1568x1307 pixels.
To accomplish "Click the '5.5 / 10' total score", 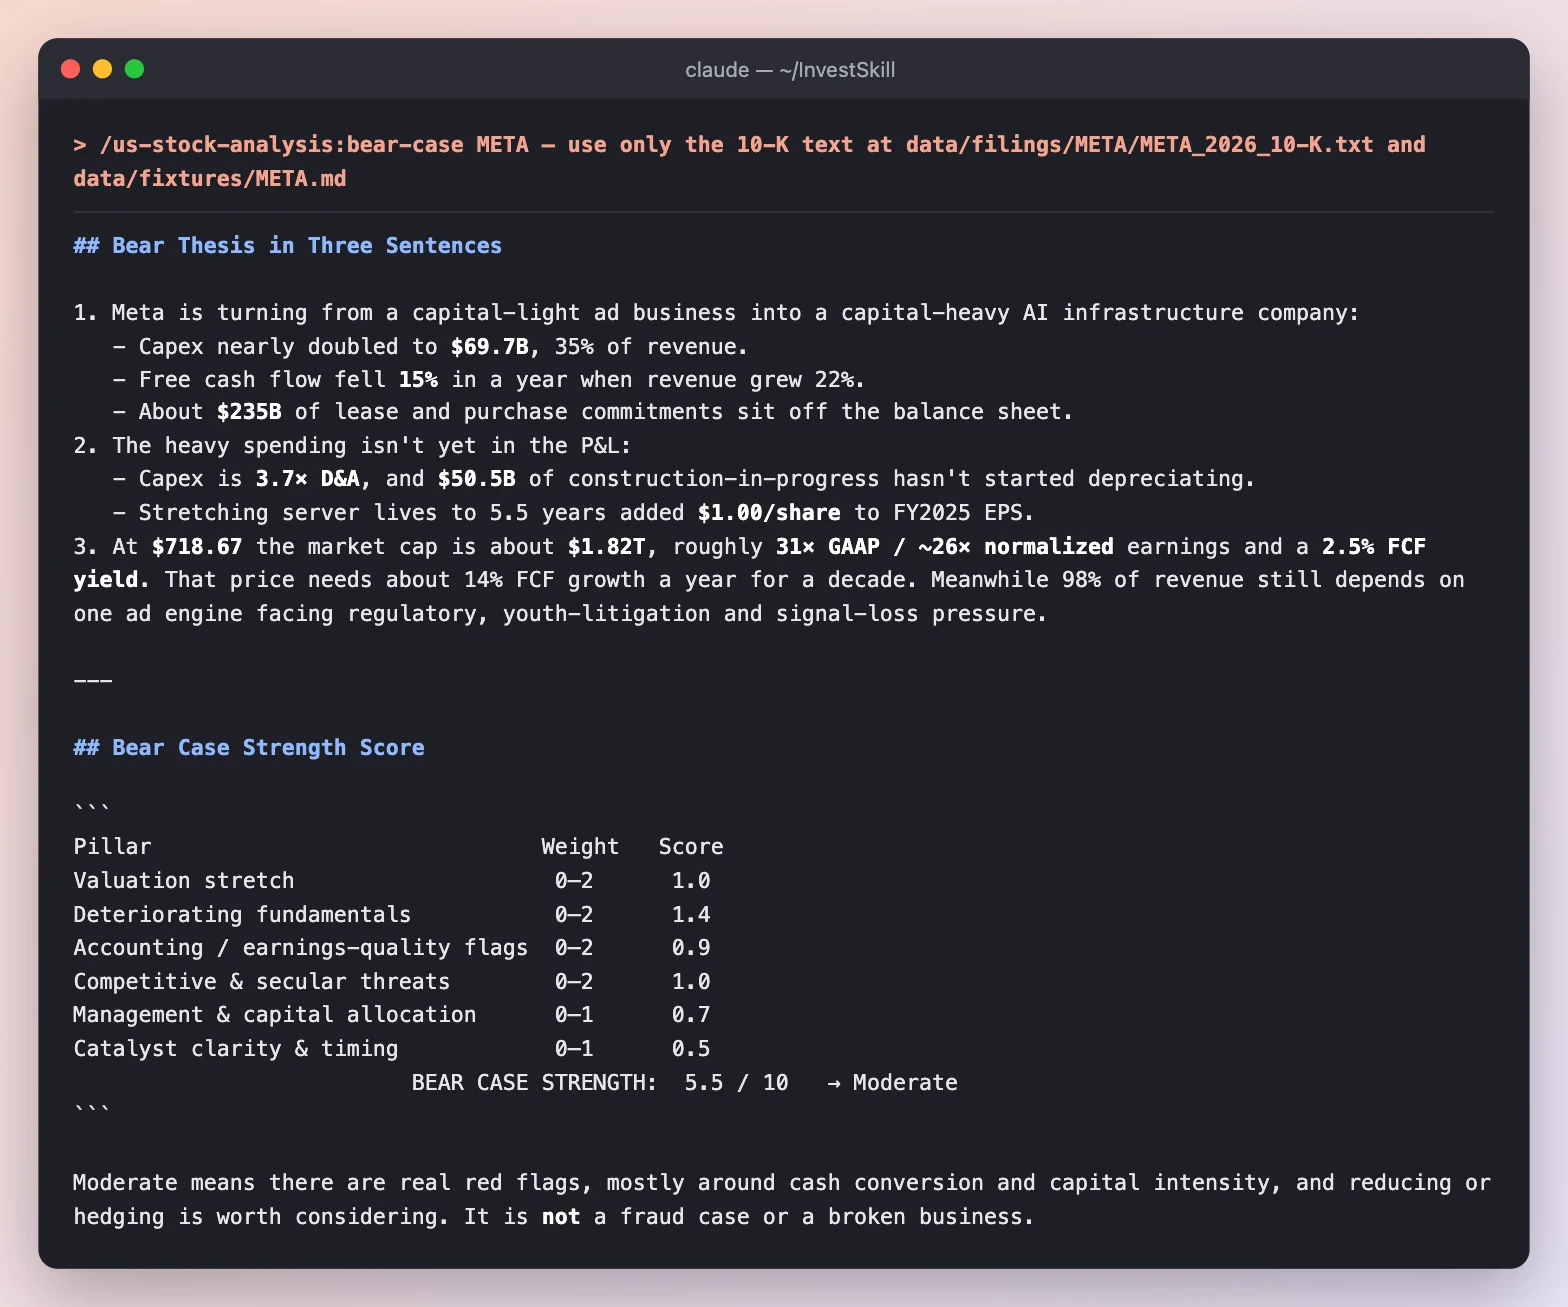I will point(736,1083).
